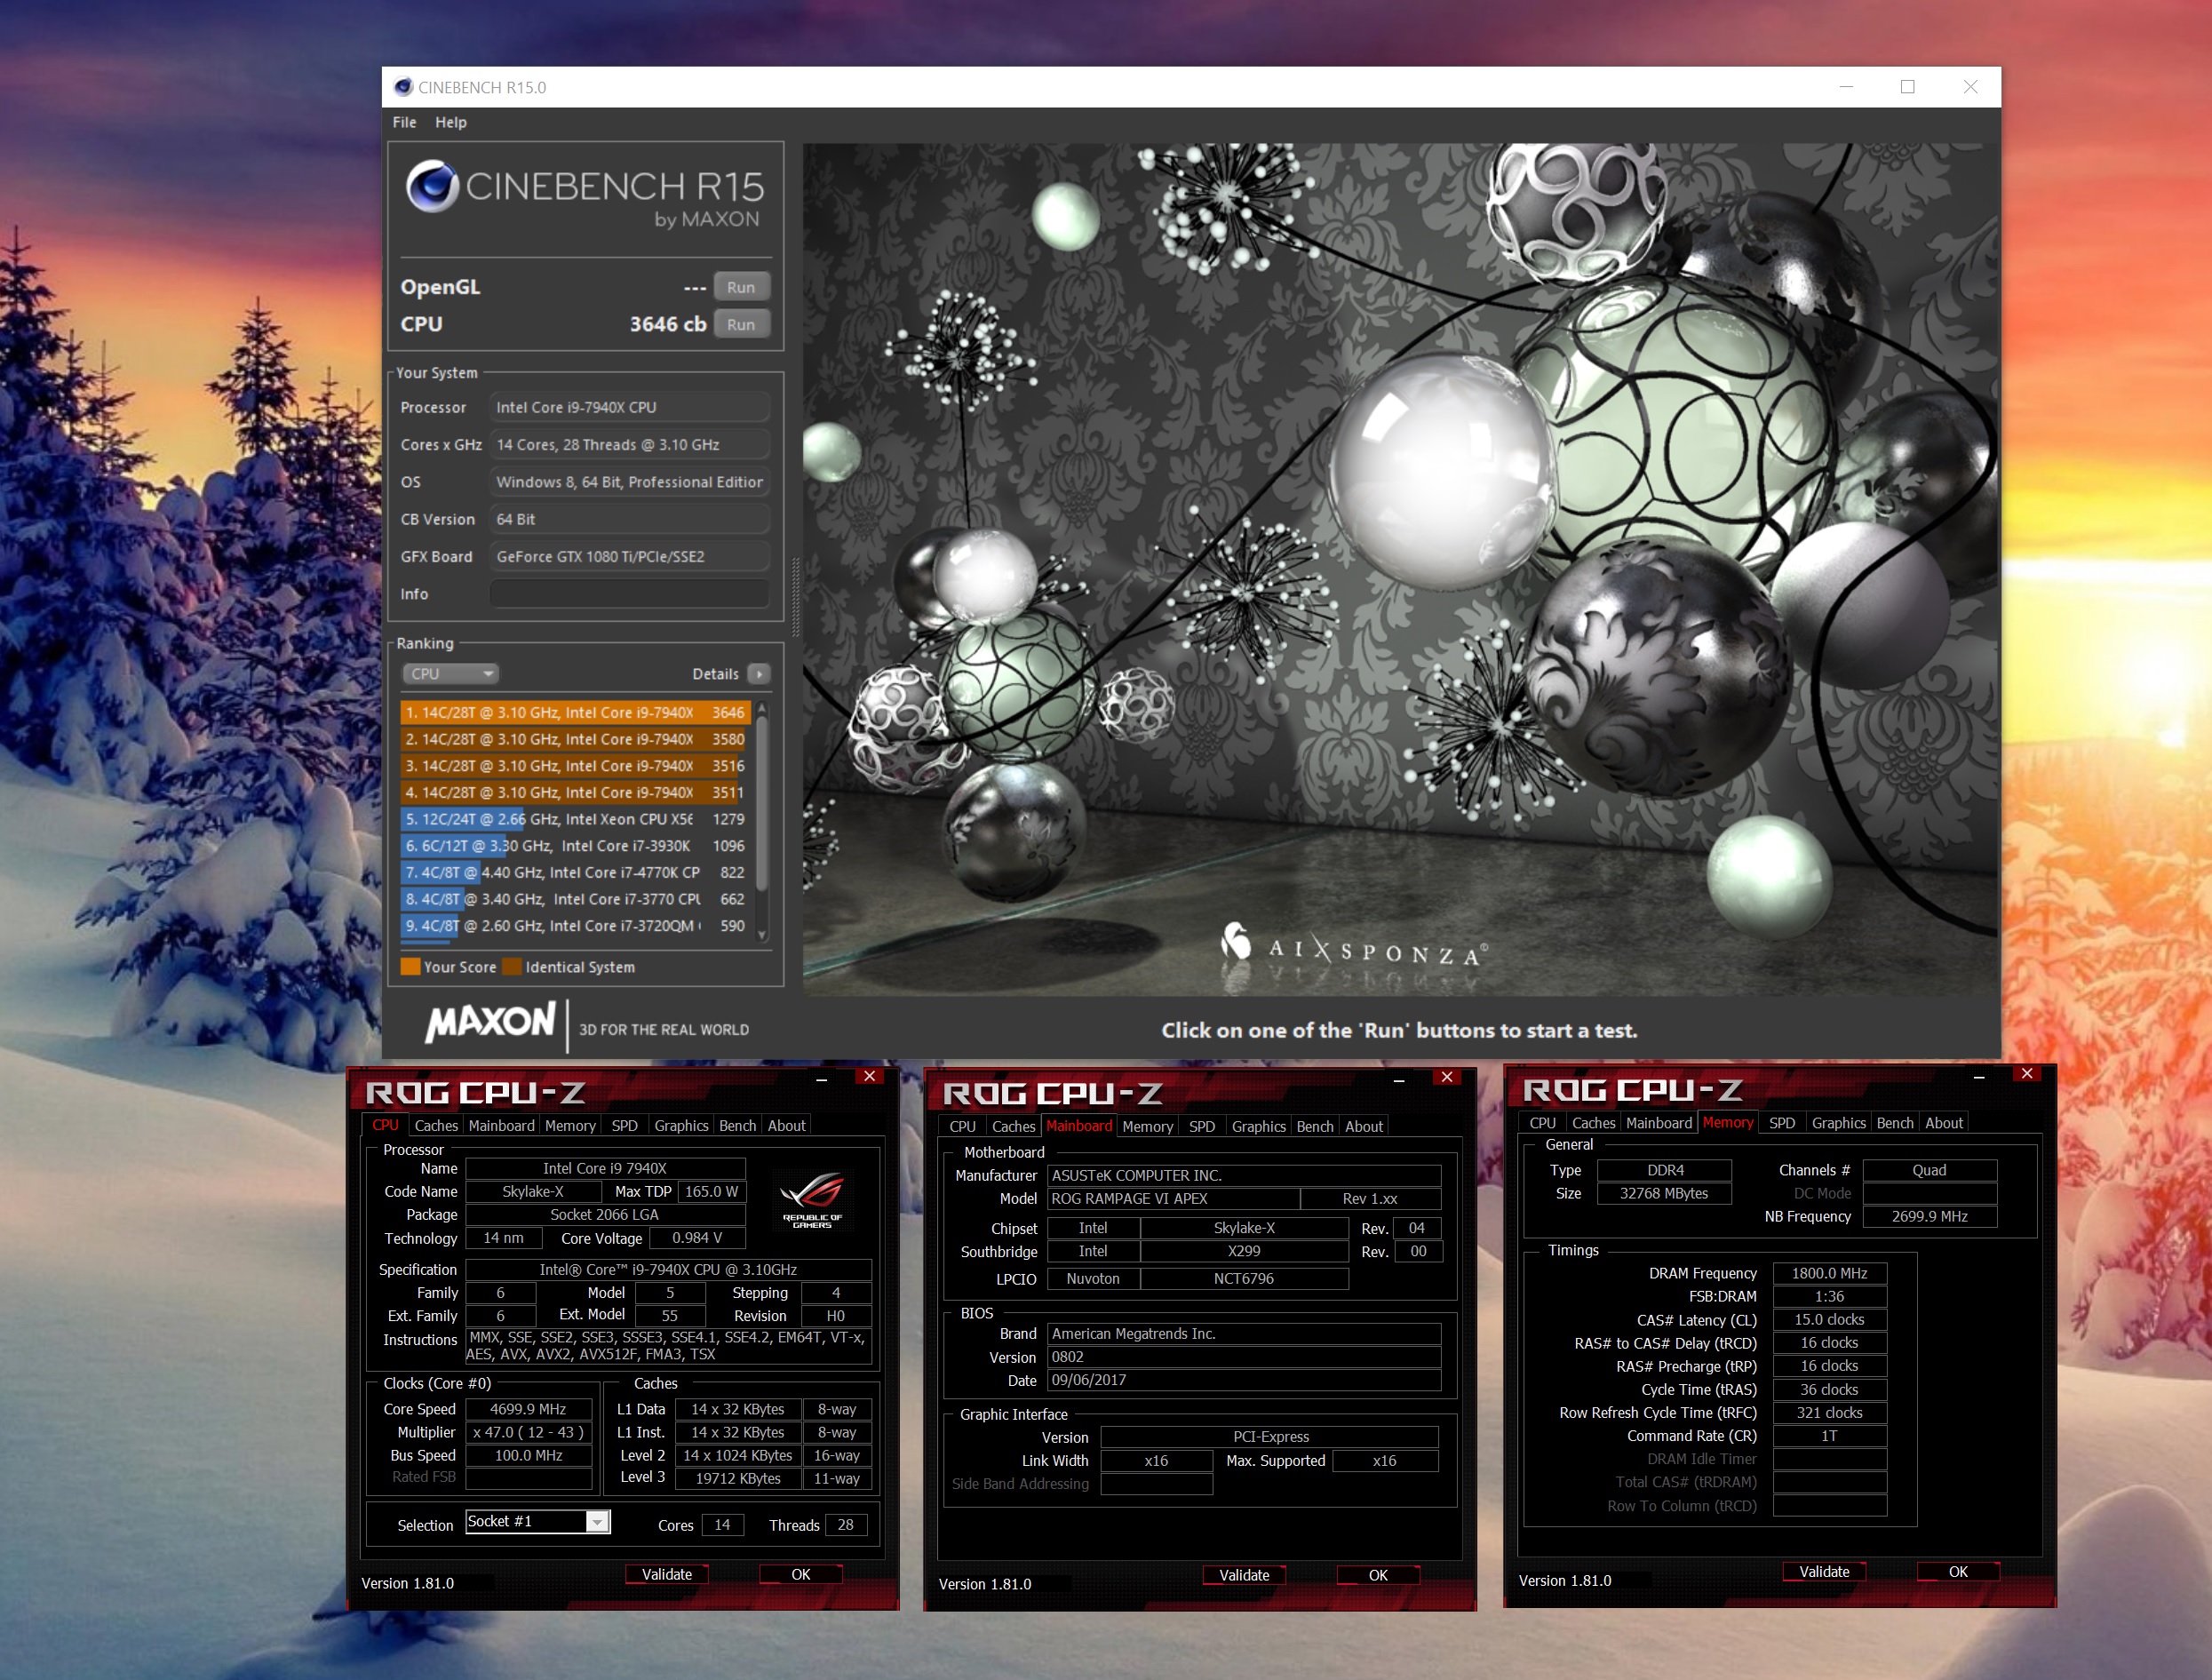The height and width of the screenshot is (1680, 2212).
Task: Open the Help menu in Cinebench
Action: (x=450, y=122)
